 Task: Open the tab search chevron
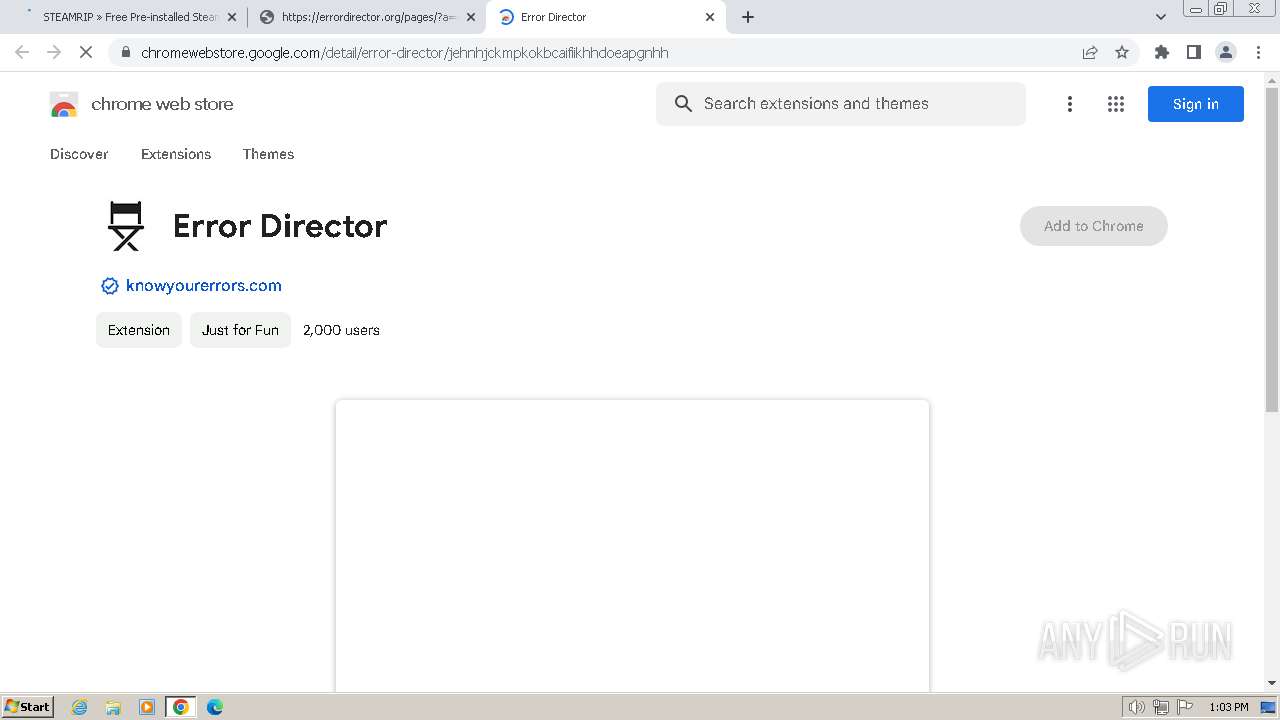(x=1161, y=17)
